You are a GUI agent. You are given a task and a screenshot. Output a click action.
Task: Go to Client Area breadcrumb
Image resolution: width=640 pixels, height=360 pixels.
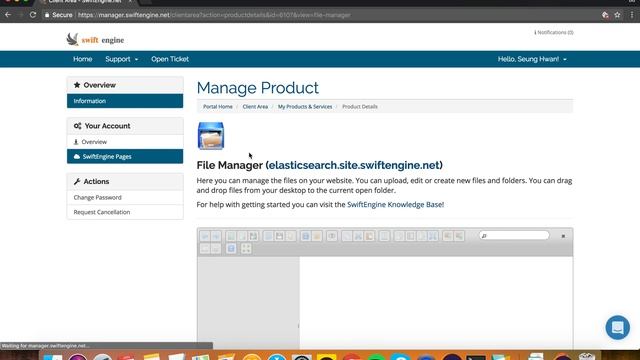click(x=255, y=107)
